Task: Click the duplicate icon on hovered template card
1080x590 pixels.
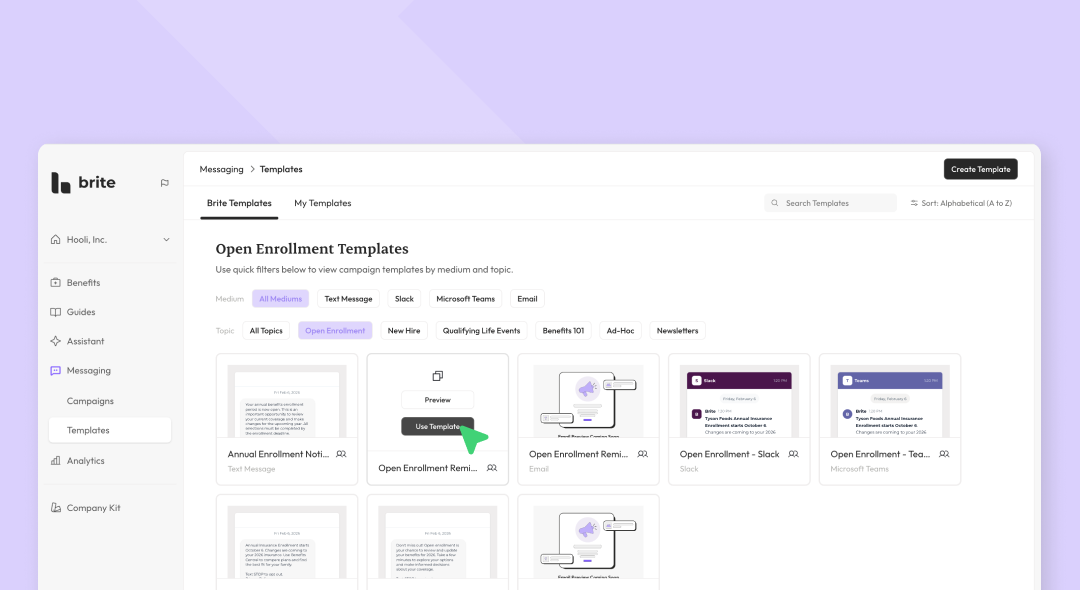Action: (437, 376)
